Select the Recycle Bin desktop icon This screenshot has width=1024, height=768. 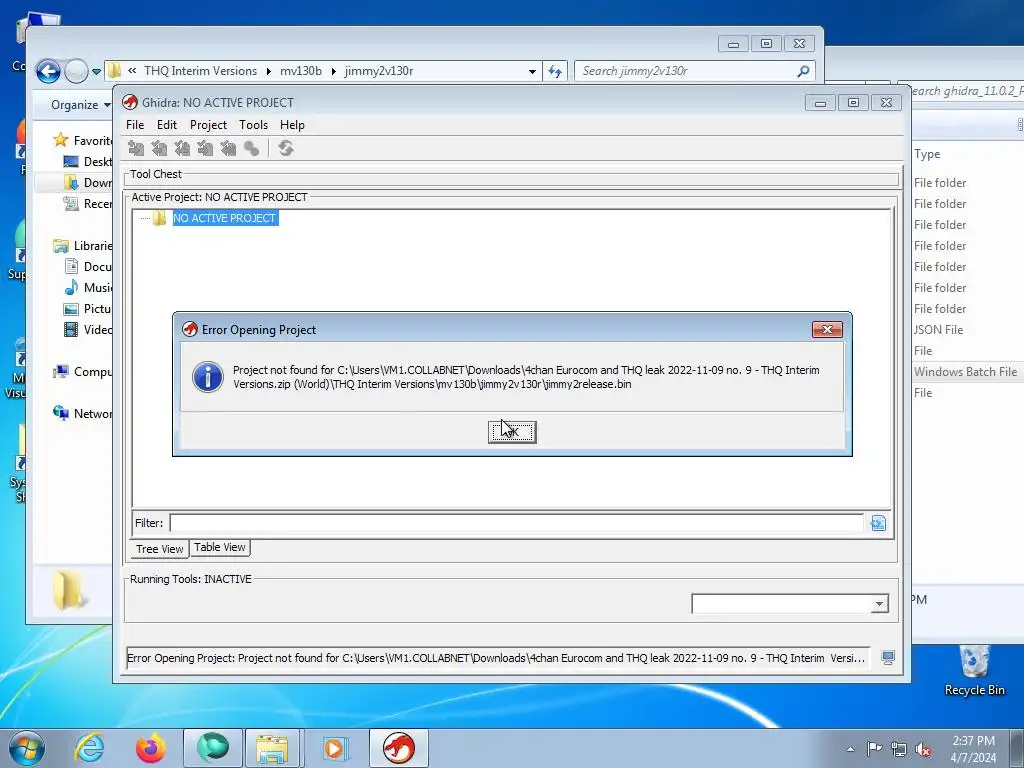click(974, 671)
